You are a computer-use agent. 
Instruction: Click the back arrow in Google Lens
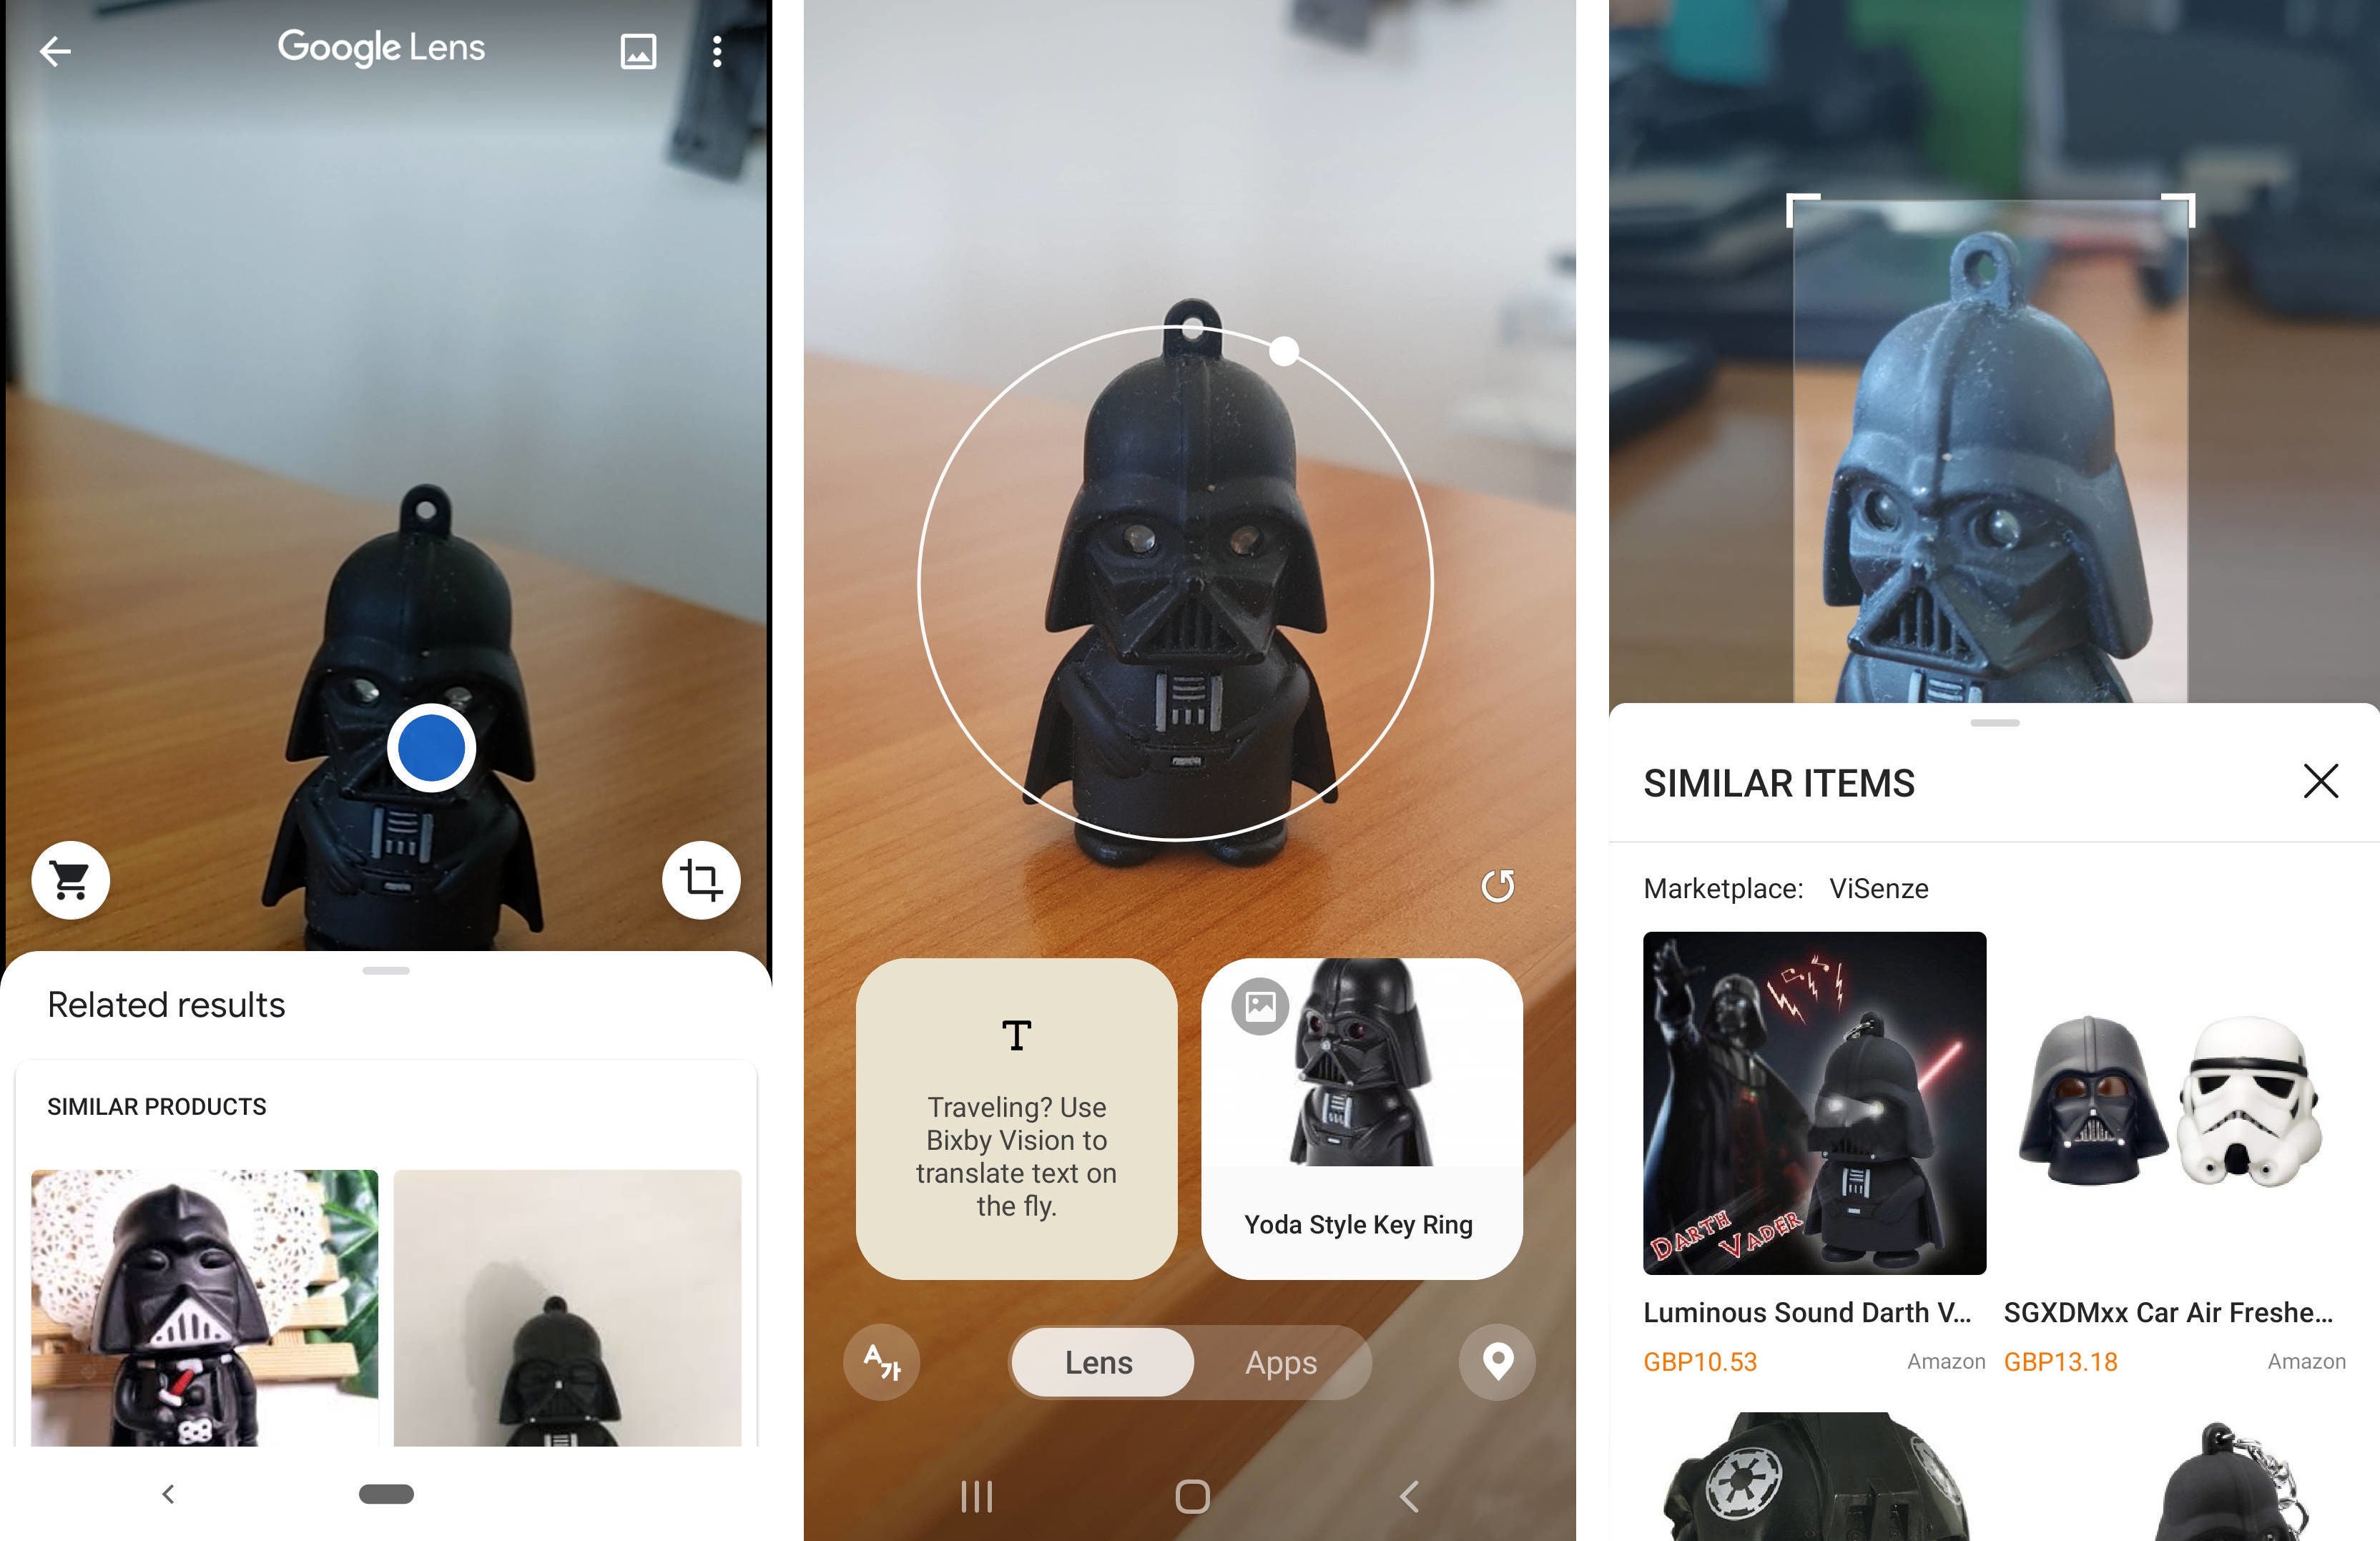(52, 47)
